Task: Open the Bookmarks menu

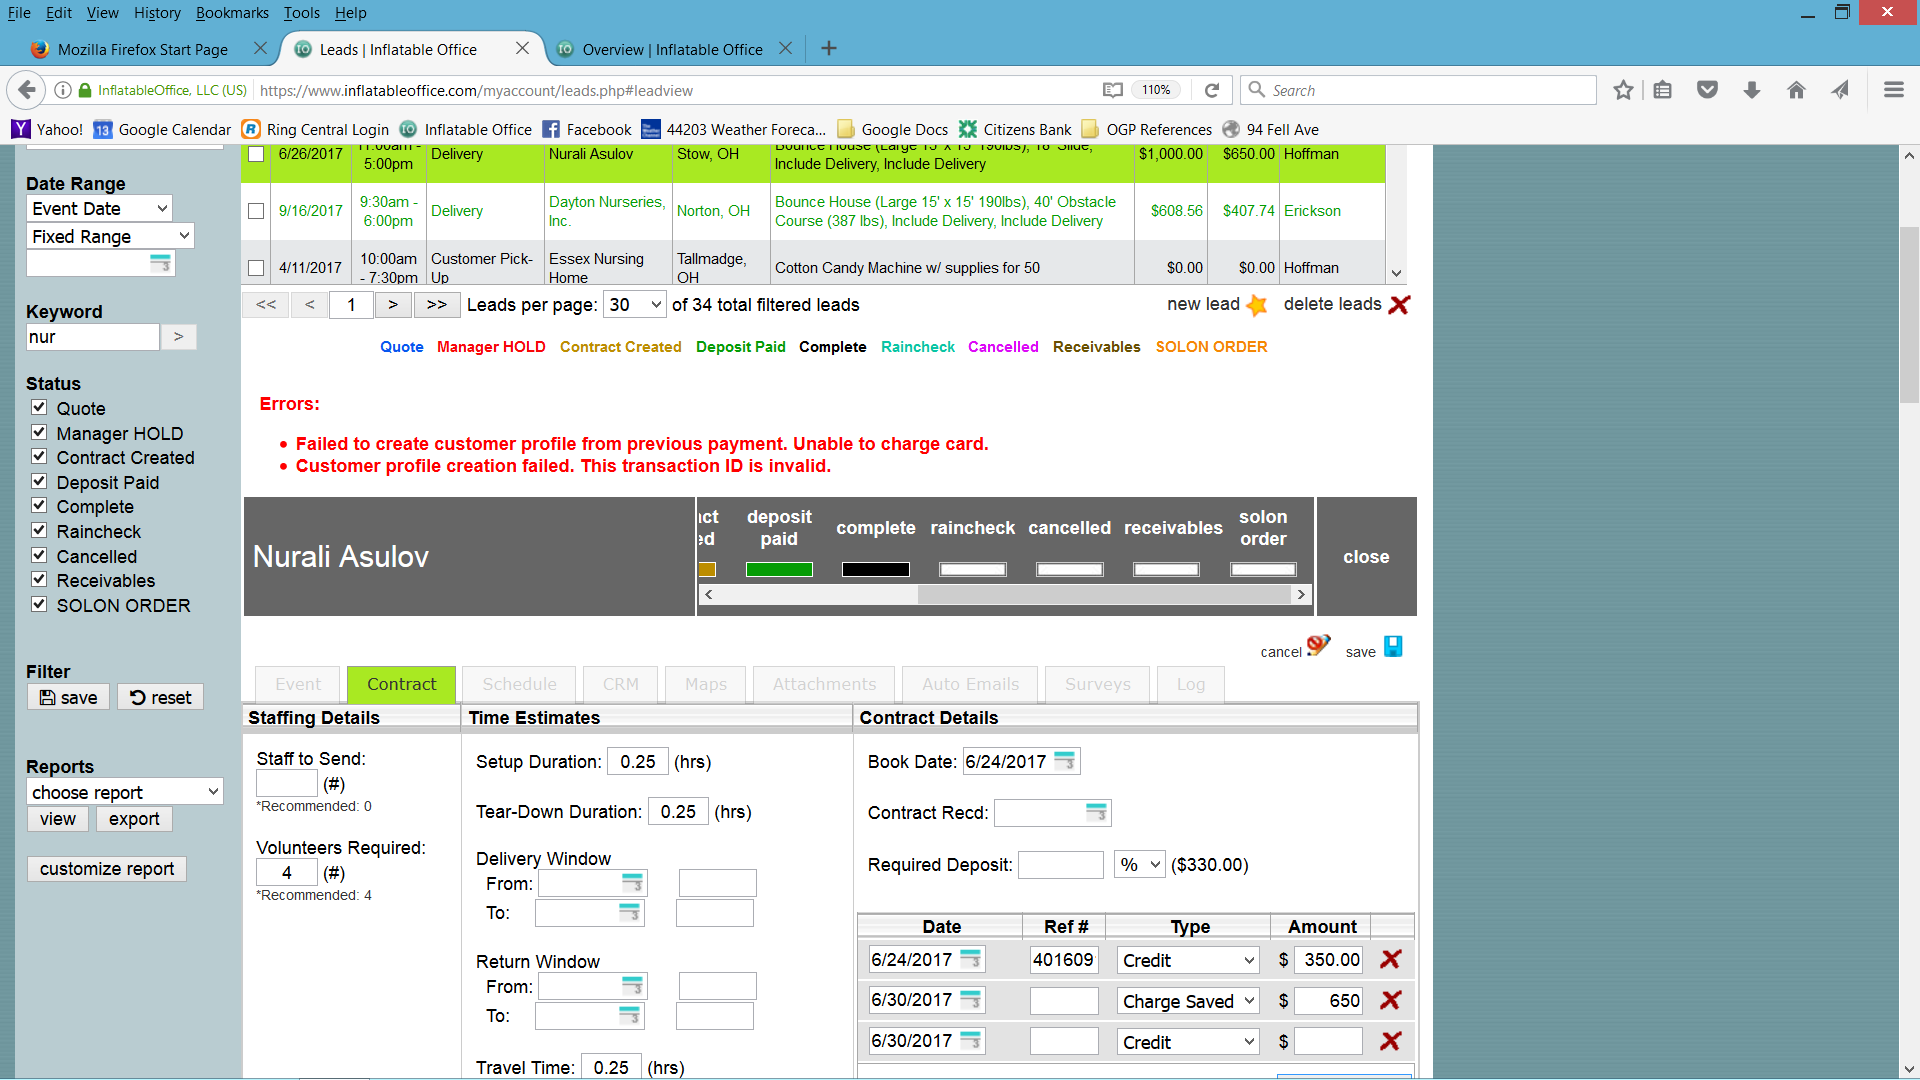Action: pos(232,13)
